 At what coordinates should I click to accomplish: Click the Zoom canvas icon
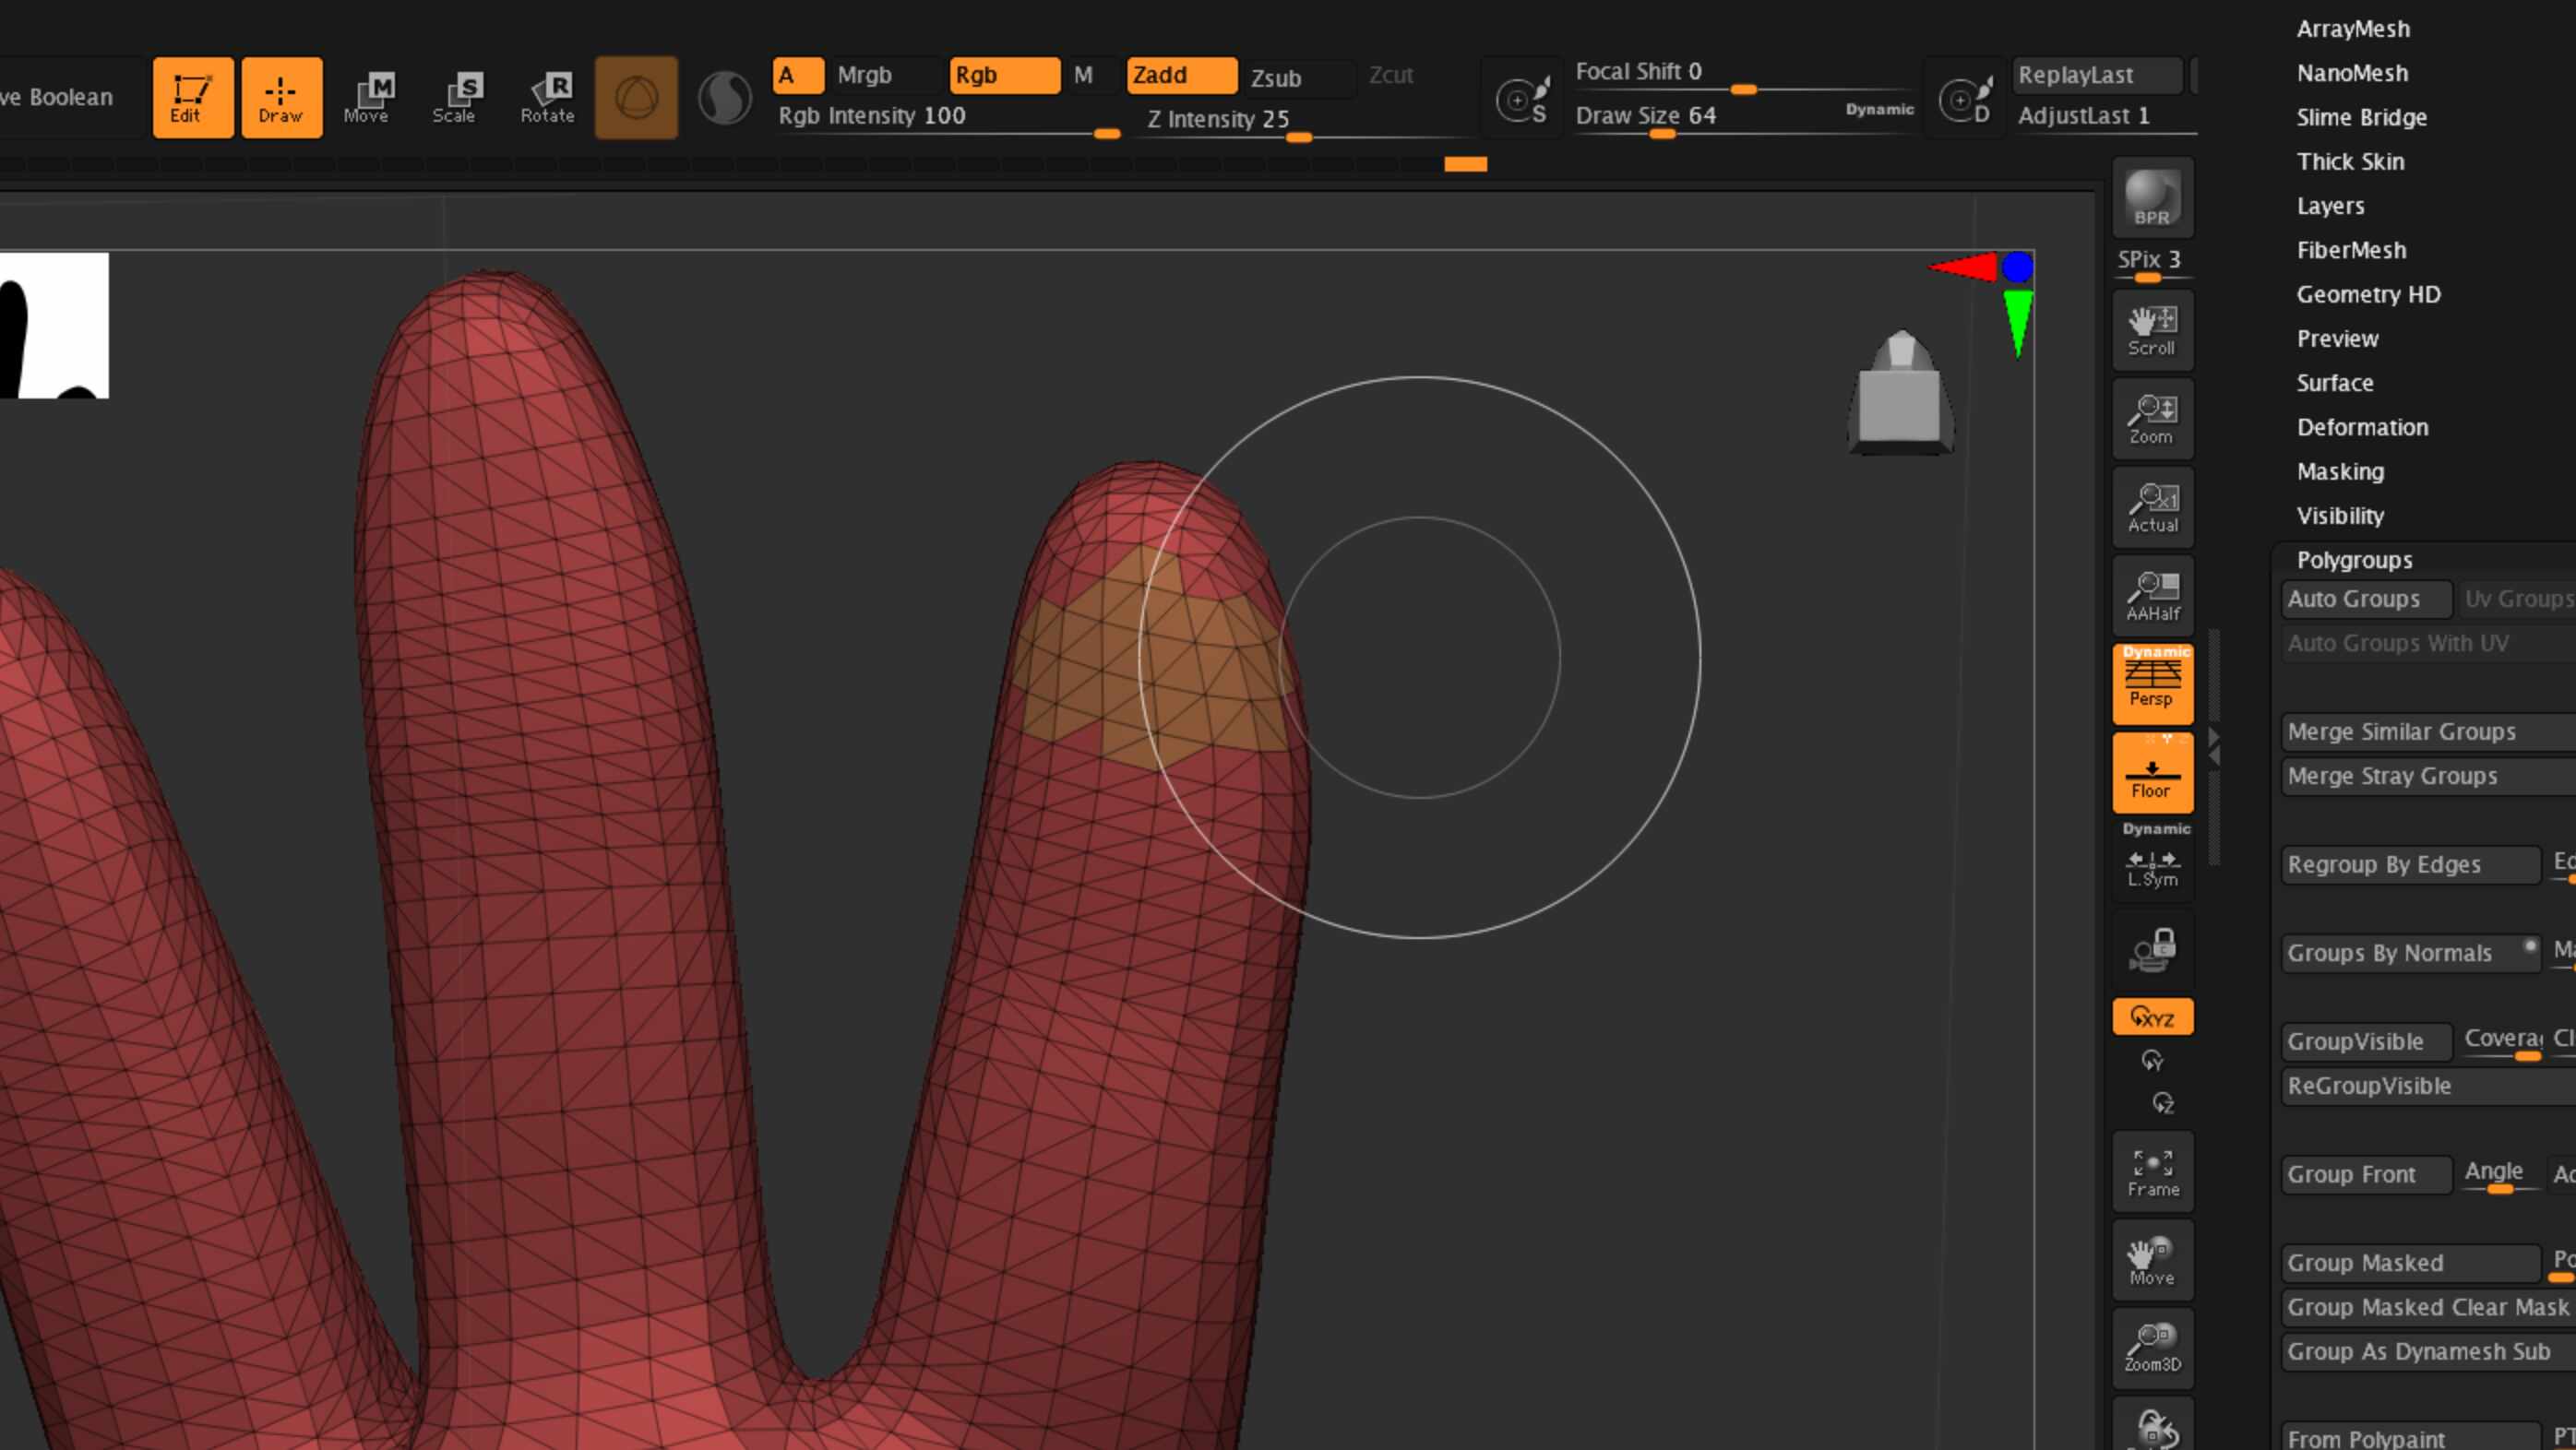tap(2152, 419)
